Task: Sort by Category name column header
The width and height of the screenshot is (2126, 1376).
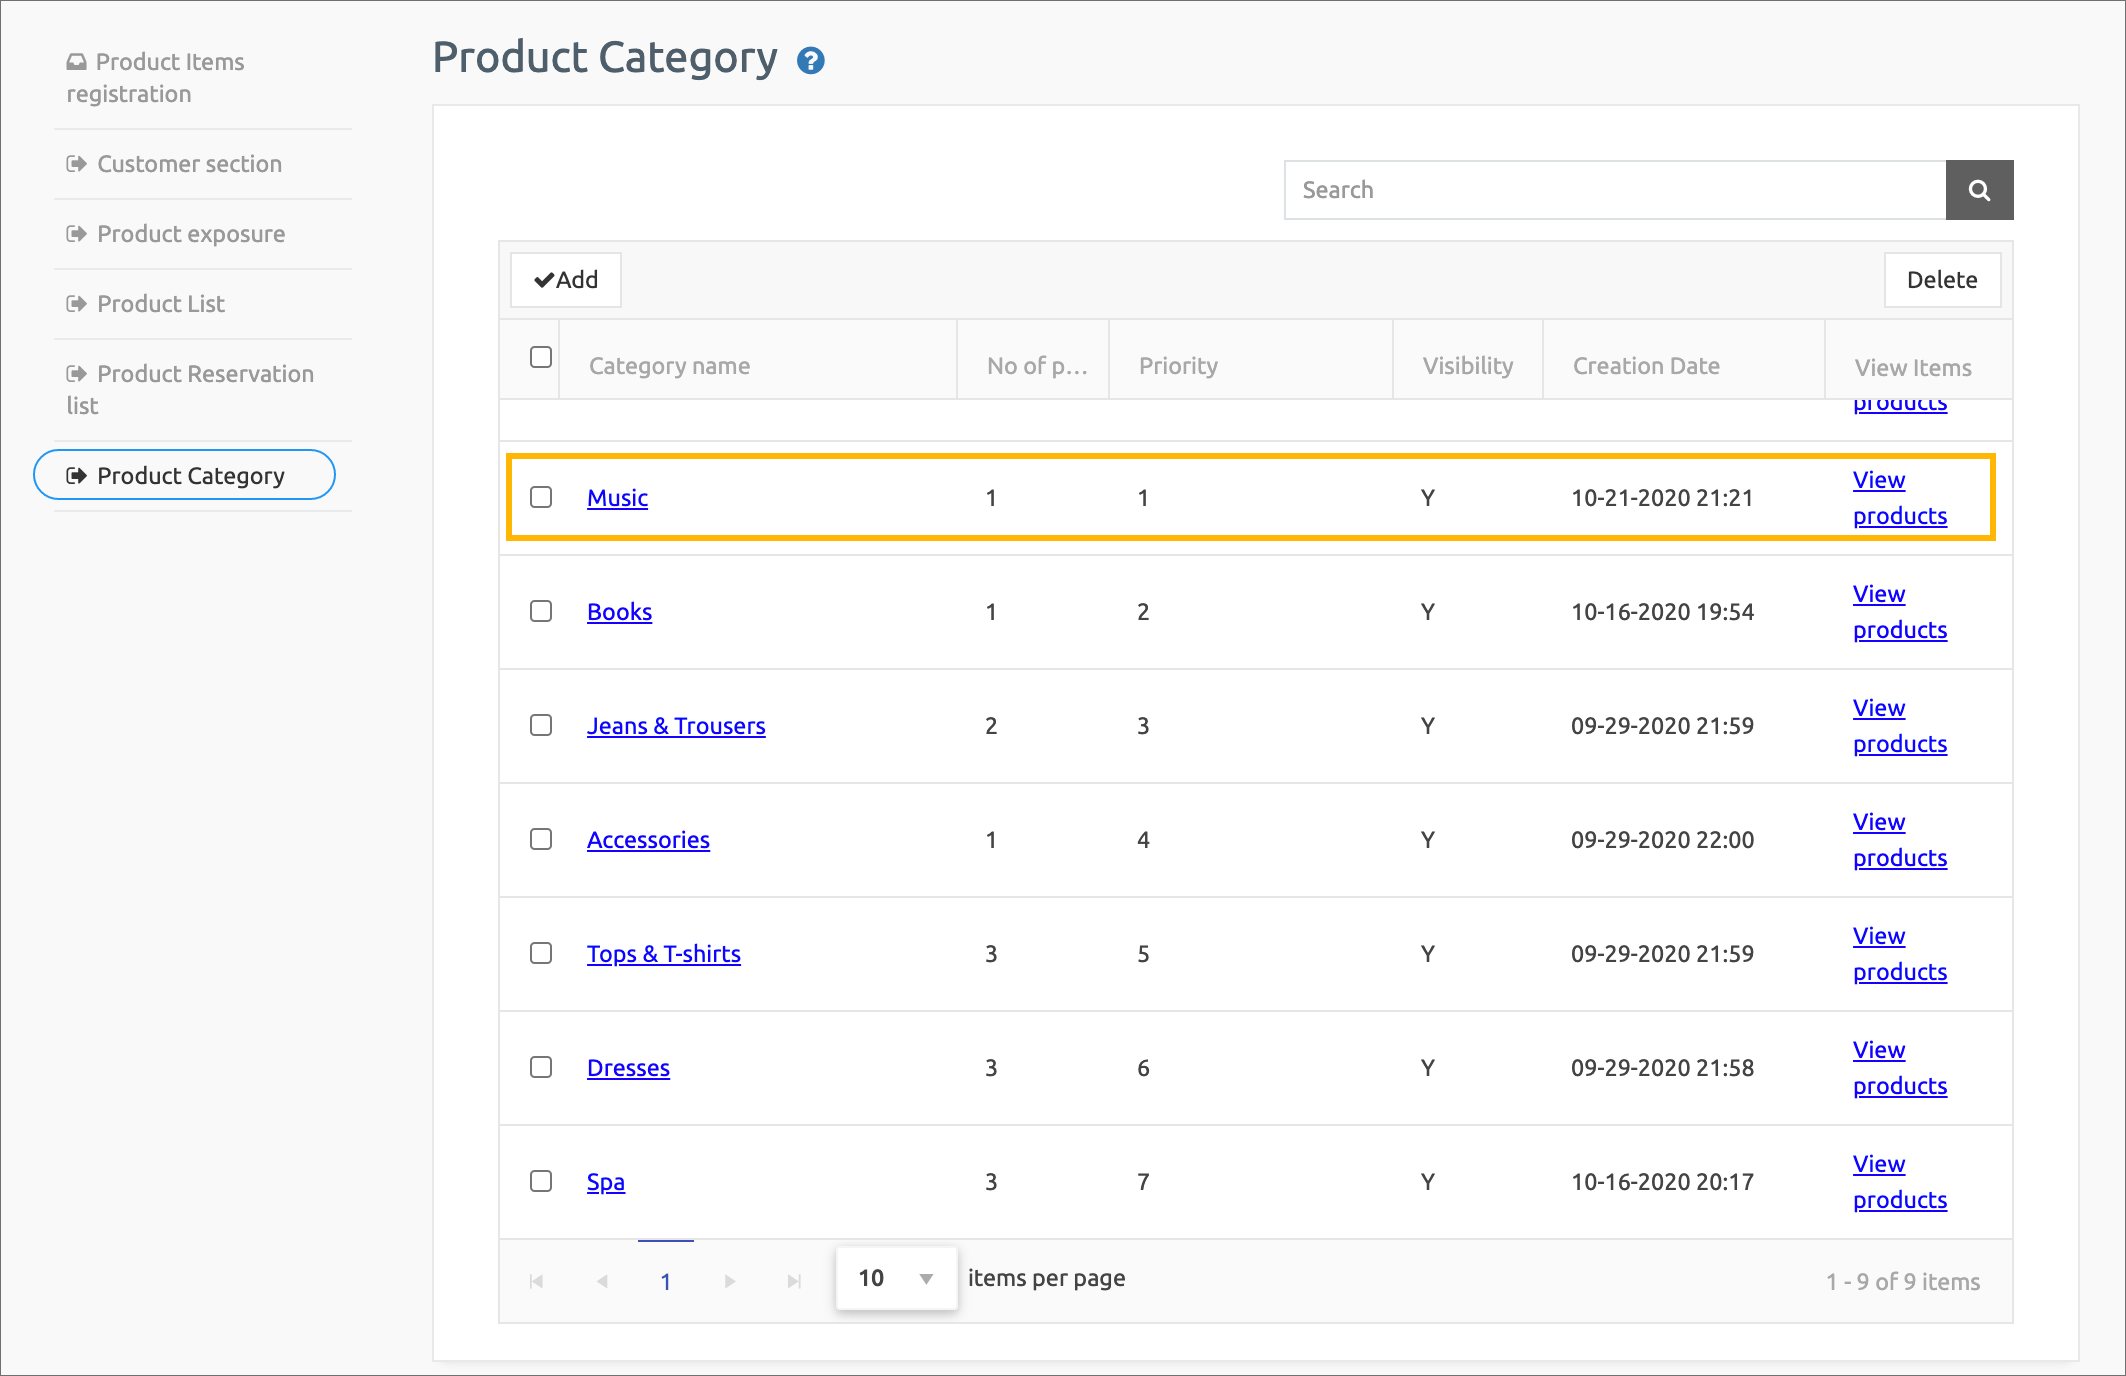Action: point(669,366)
